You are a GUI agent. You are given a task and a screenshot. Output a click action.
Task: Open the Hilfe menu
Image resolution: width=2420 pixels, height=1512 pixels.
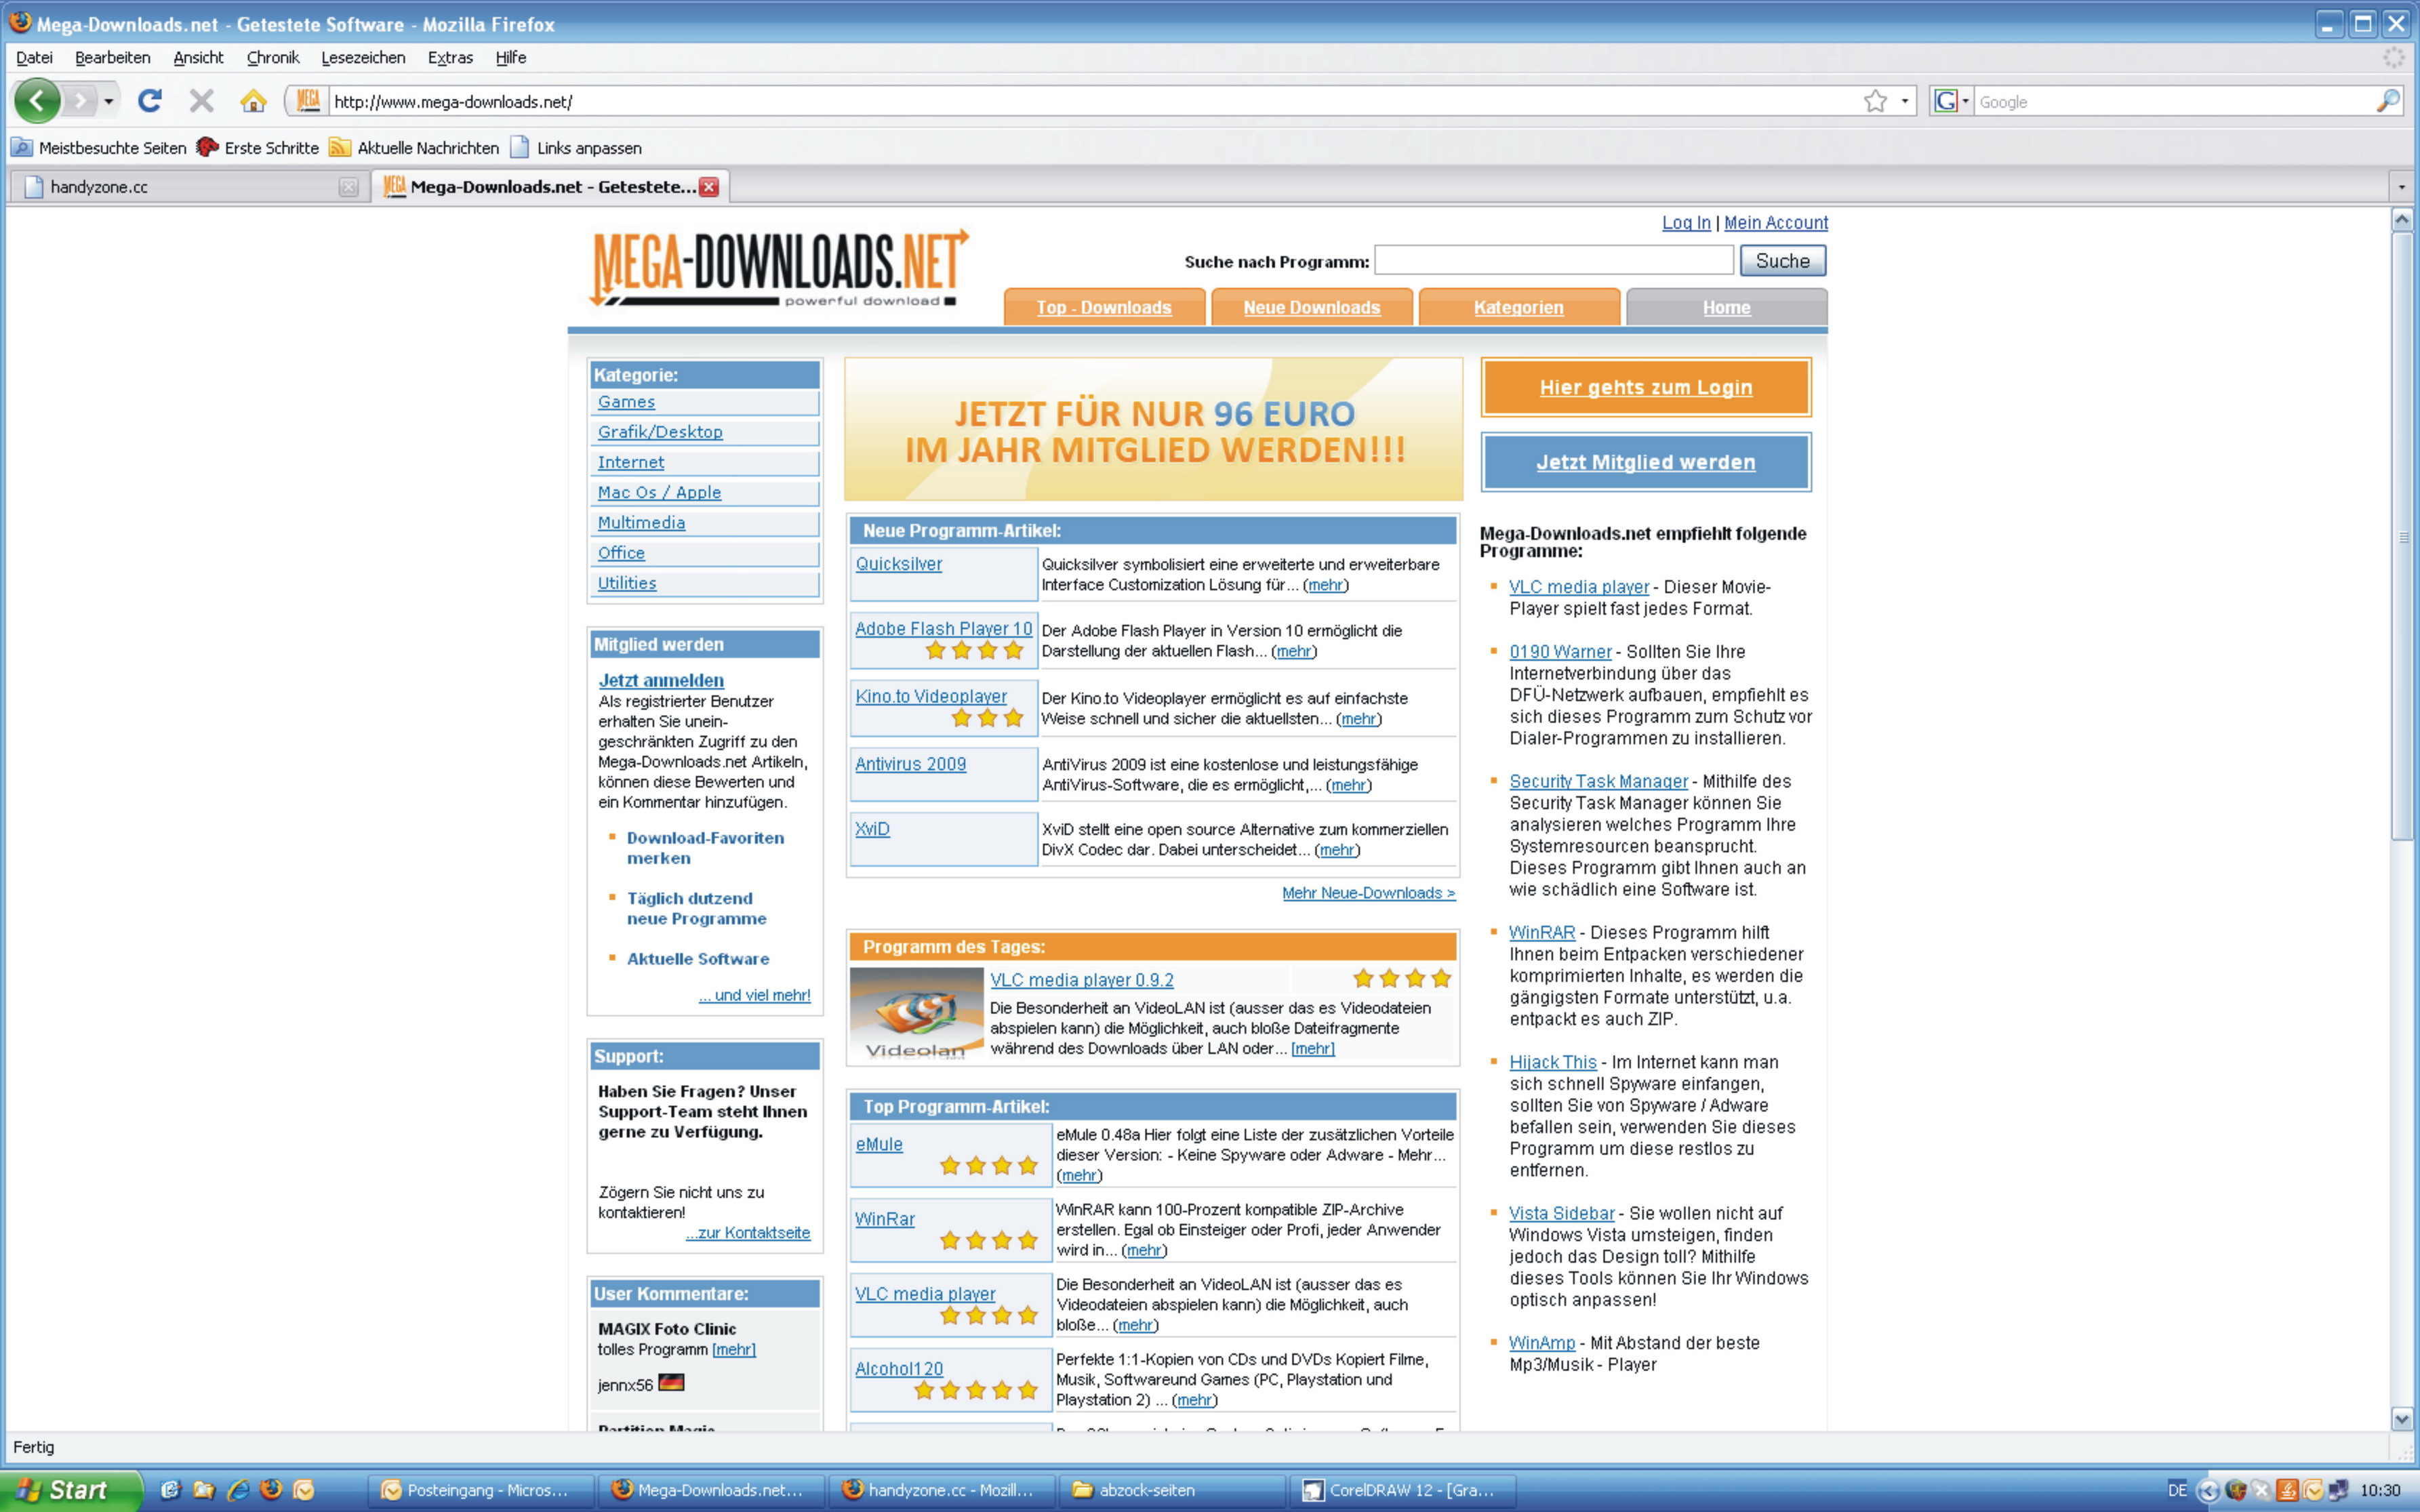click(510, 58)
